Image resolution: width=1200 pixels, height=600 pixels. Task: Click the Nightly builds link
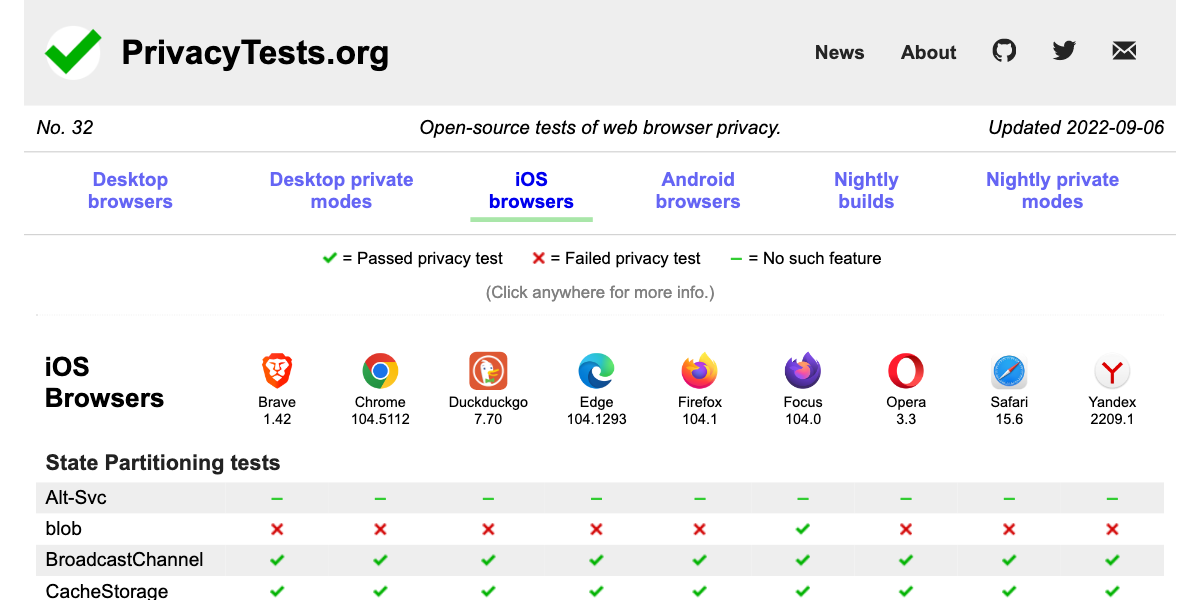(866, 190)
